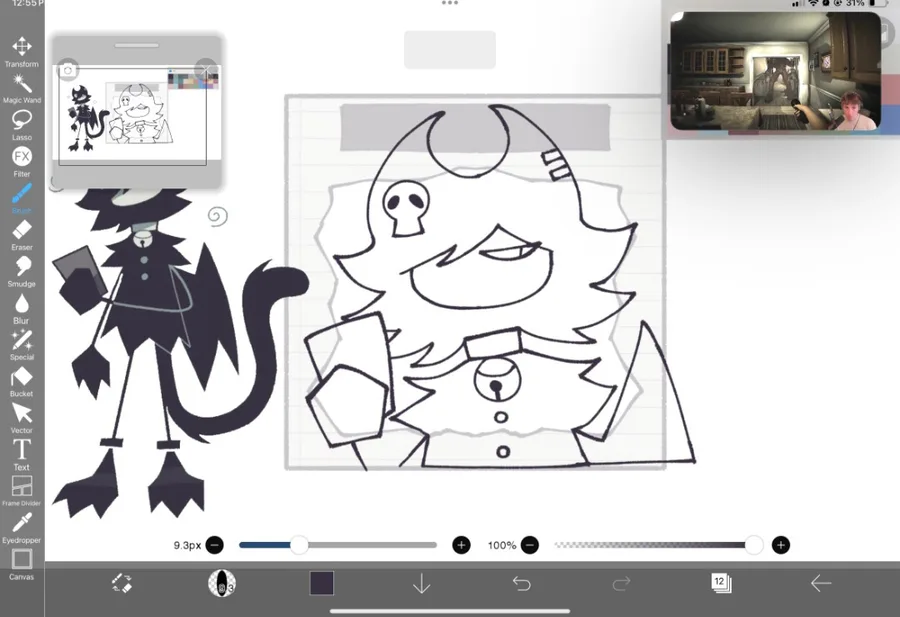Close the reference window
The width and height of the screenshot is (900, 617).
click(x=206, y=70)
